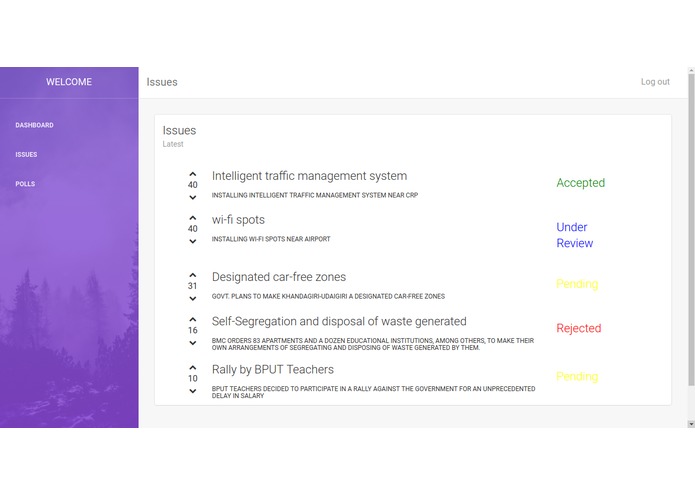
Task: Click Pending status of car-free zones issue
Action: (x=577, y=284)
